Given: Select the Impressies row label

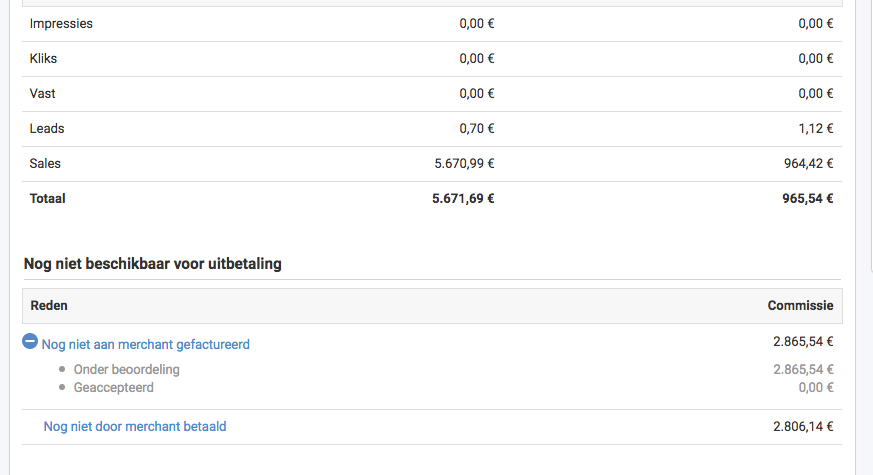Looking at the screenshot, I should pyautogui.click(x=61, y=24).
